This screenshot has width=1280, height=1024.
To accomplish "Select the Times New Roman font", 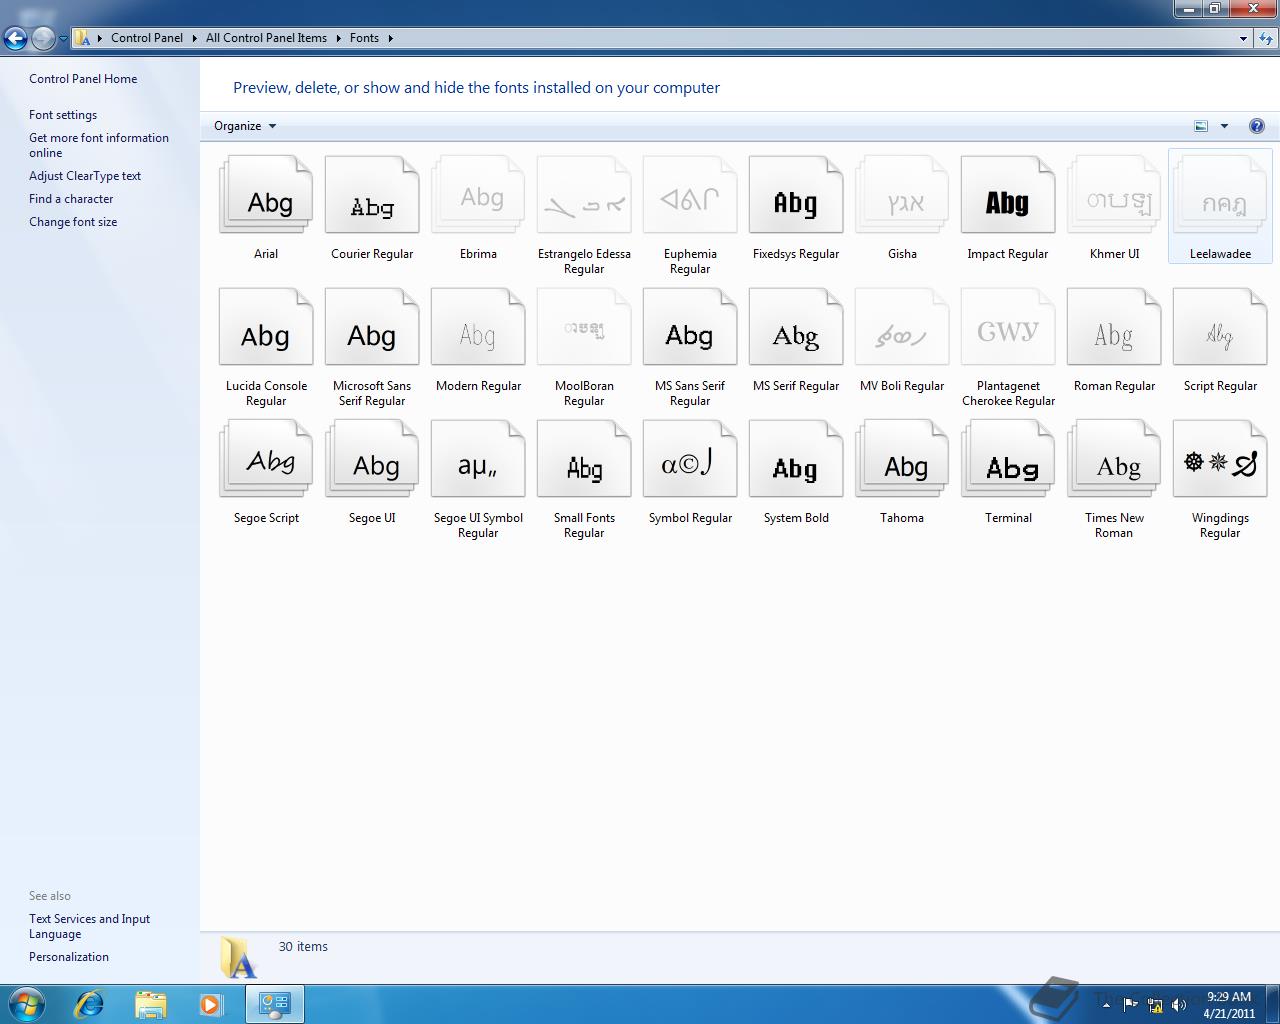I will pyautogui.click(x=1114, y=460).
